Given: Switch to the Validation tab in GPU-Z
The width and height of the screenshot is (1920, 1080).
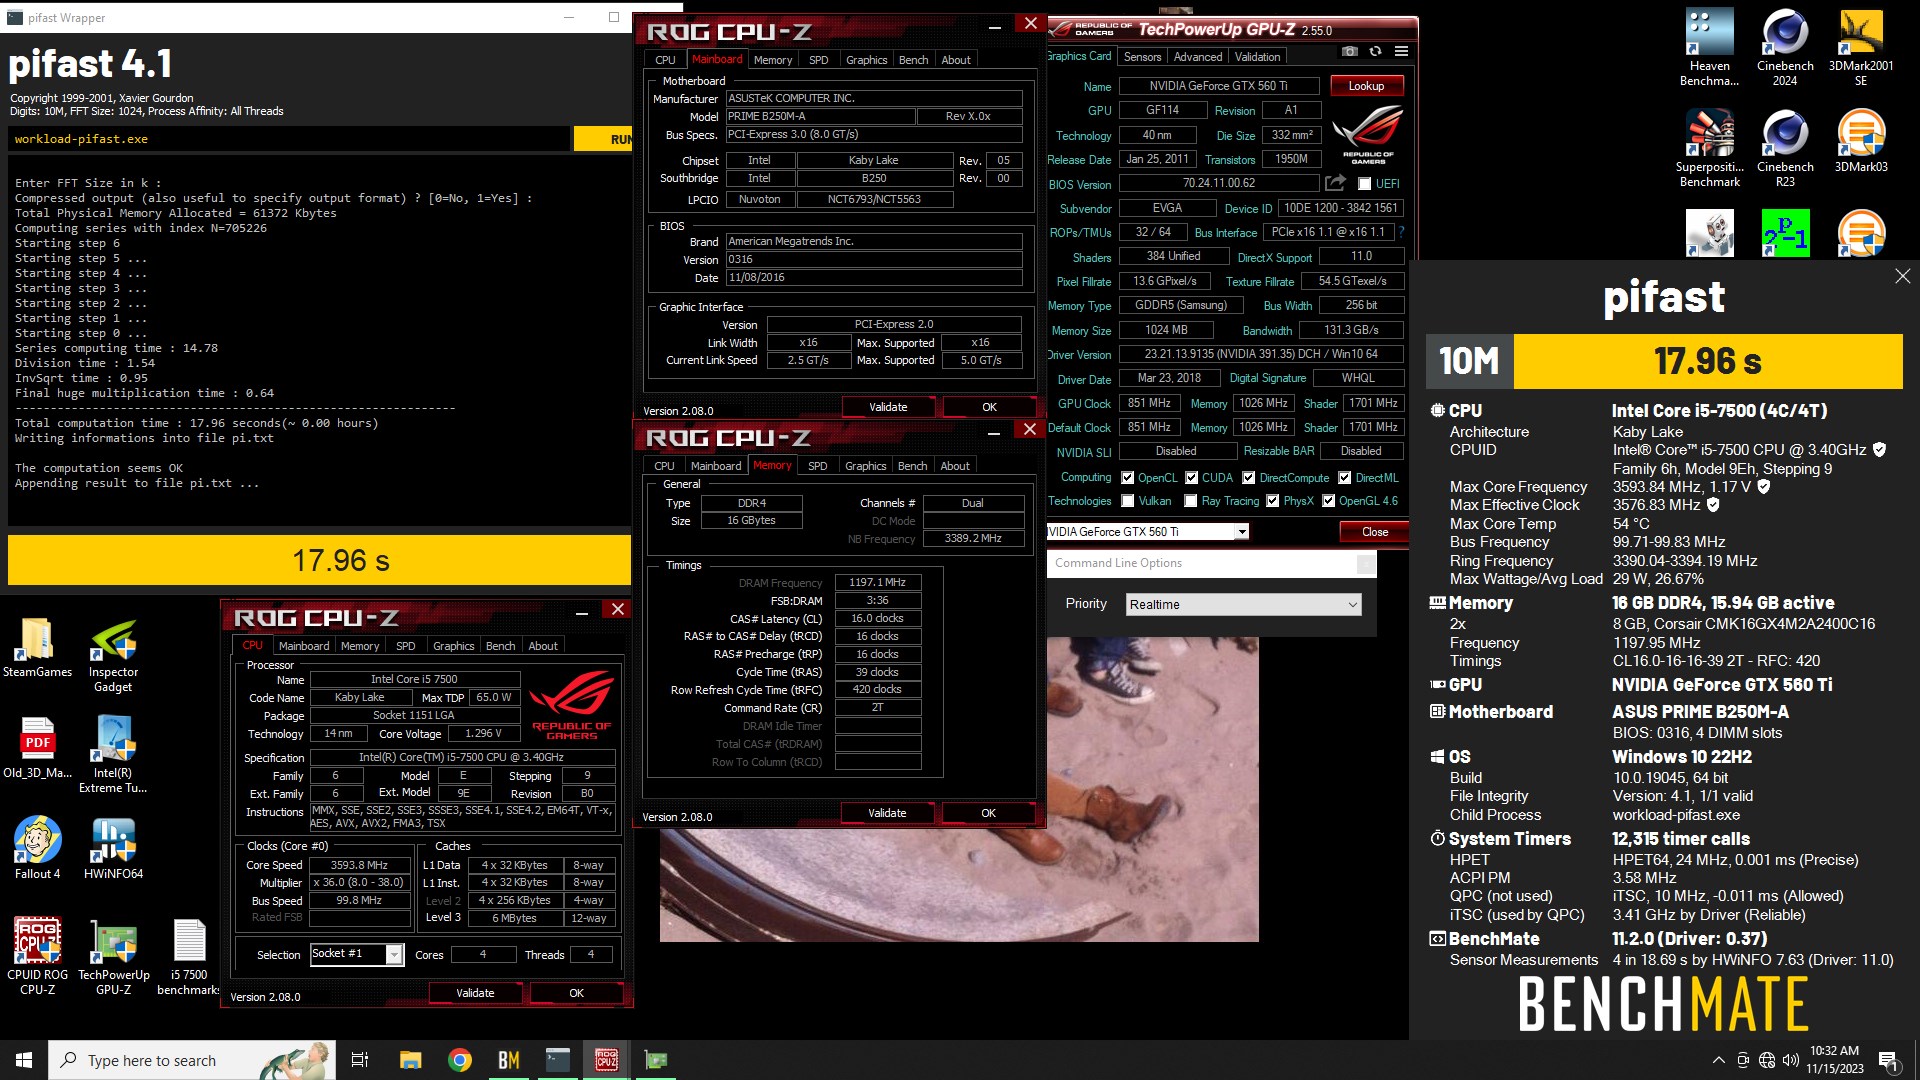Looking at the screenshot, I should [x=1257, y=57].
